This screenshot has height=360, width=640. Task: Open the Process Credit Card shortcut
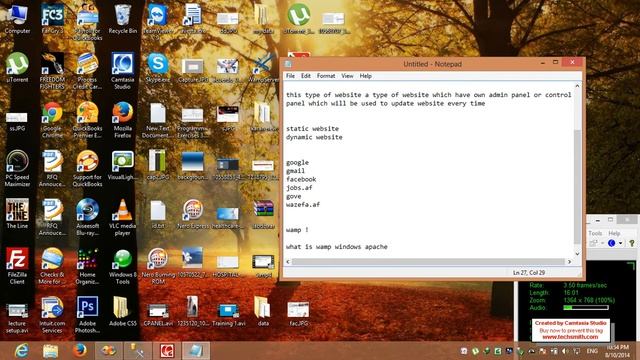87,71
